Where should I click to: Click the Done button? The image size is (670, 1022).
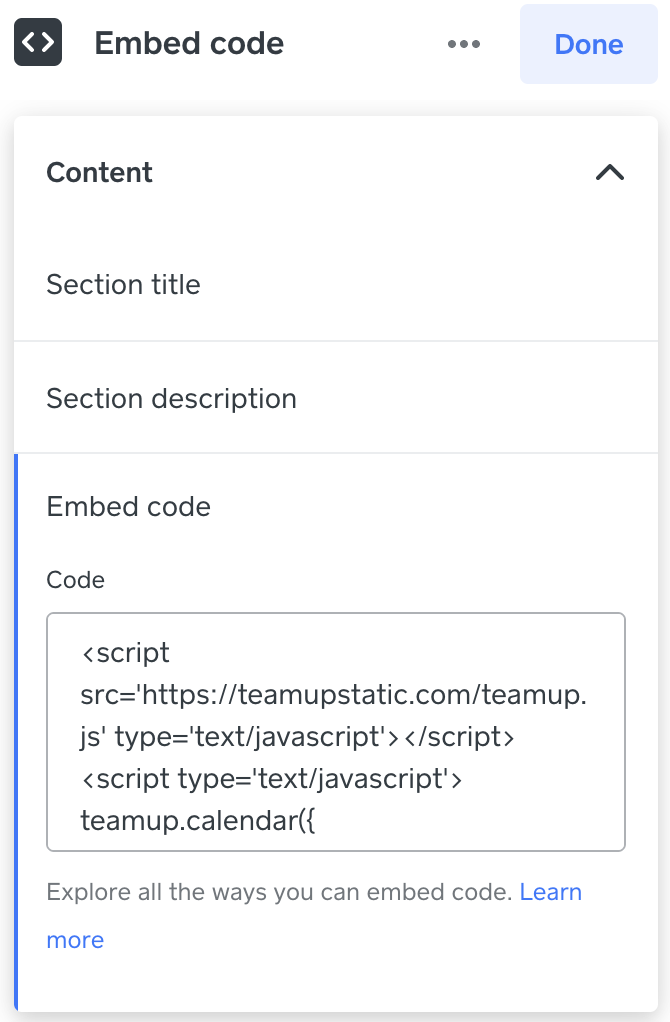click(x=588, y=44)
